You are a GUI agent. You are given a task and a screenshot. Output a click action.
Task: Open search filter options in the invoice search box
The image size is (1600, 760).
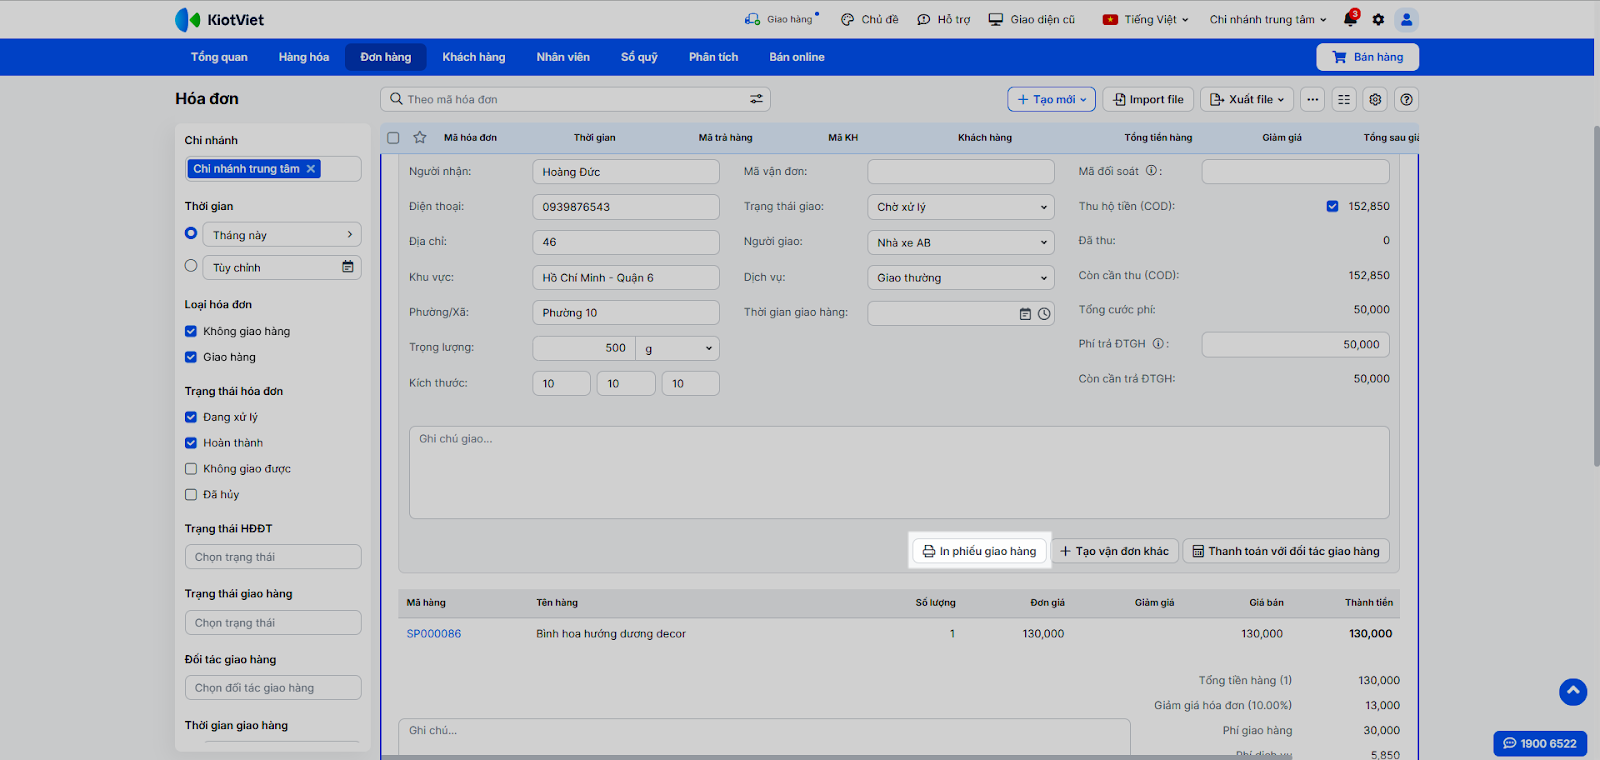coord(756,99)
